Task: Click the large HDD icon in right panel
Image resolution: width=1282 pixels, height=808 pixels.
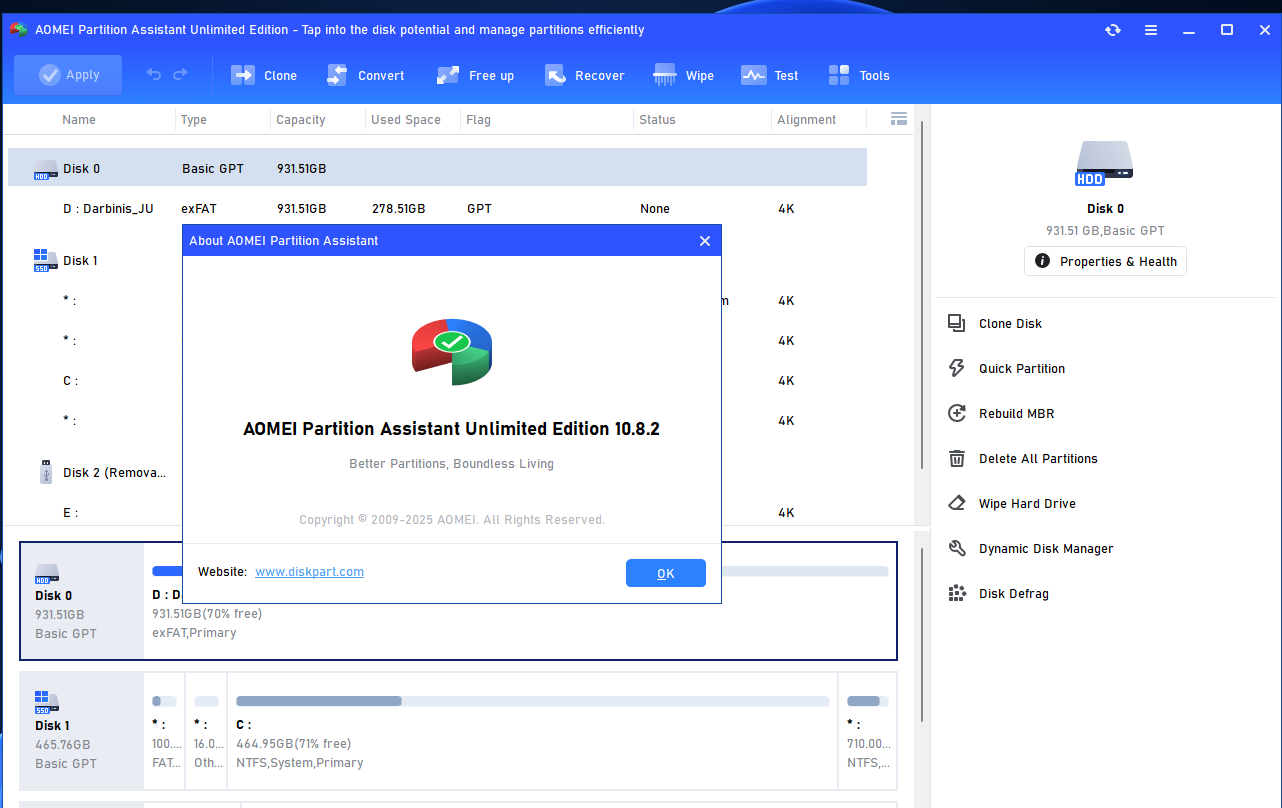Action: tap(1105, 164)
